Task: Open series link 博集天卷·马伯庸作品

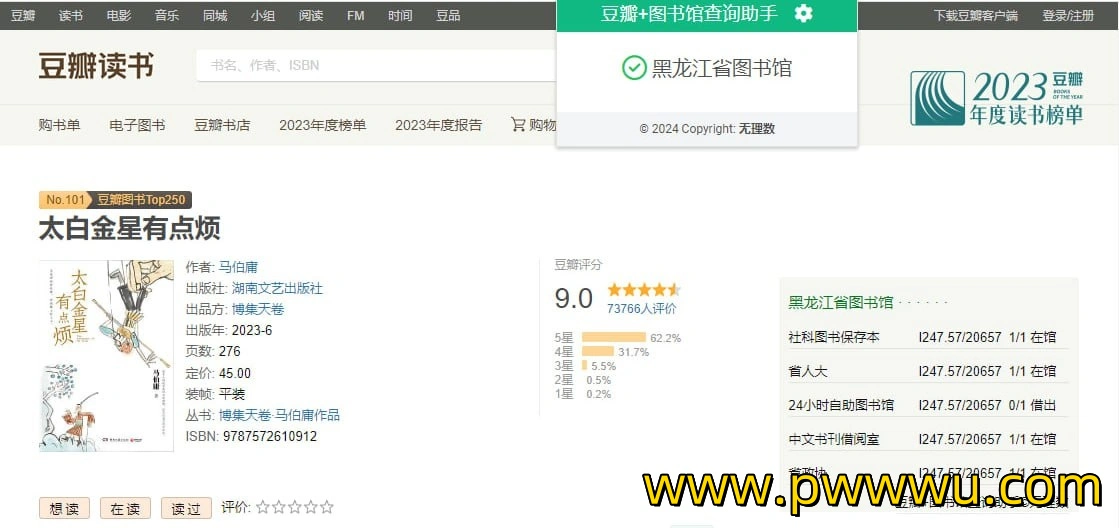Action: tap(279, 415)
